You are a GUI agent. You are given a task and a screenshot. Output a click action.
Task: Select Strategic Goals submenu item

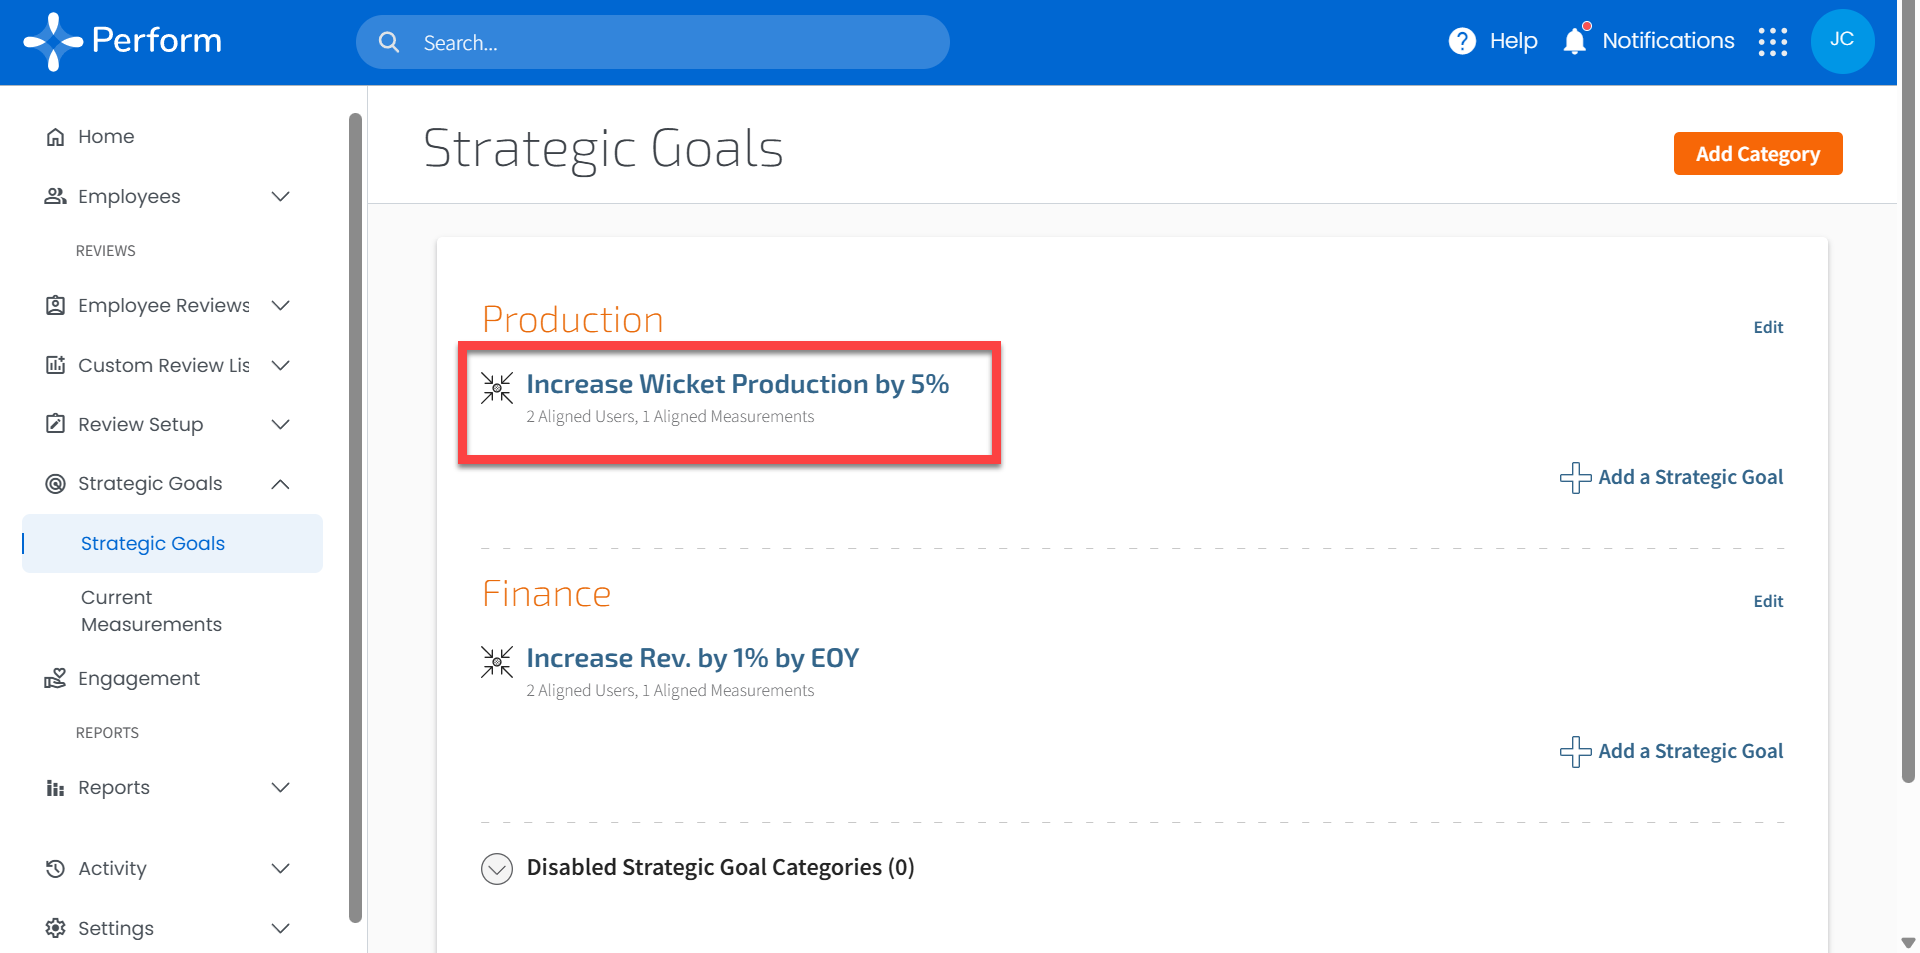pyautogui.click(x=153, y=544)
